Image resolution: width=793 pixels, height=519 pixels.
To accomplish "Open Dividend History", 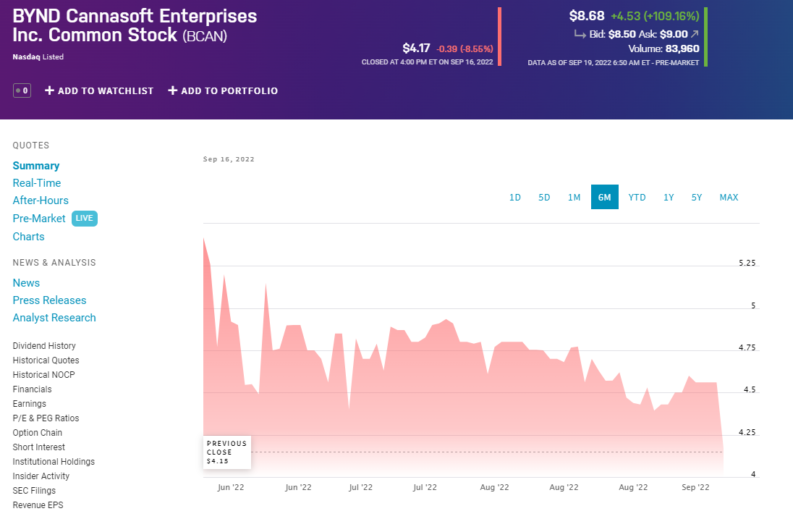I will point(44,346).
